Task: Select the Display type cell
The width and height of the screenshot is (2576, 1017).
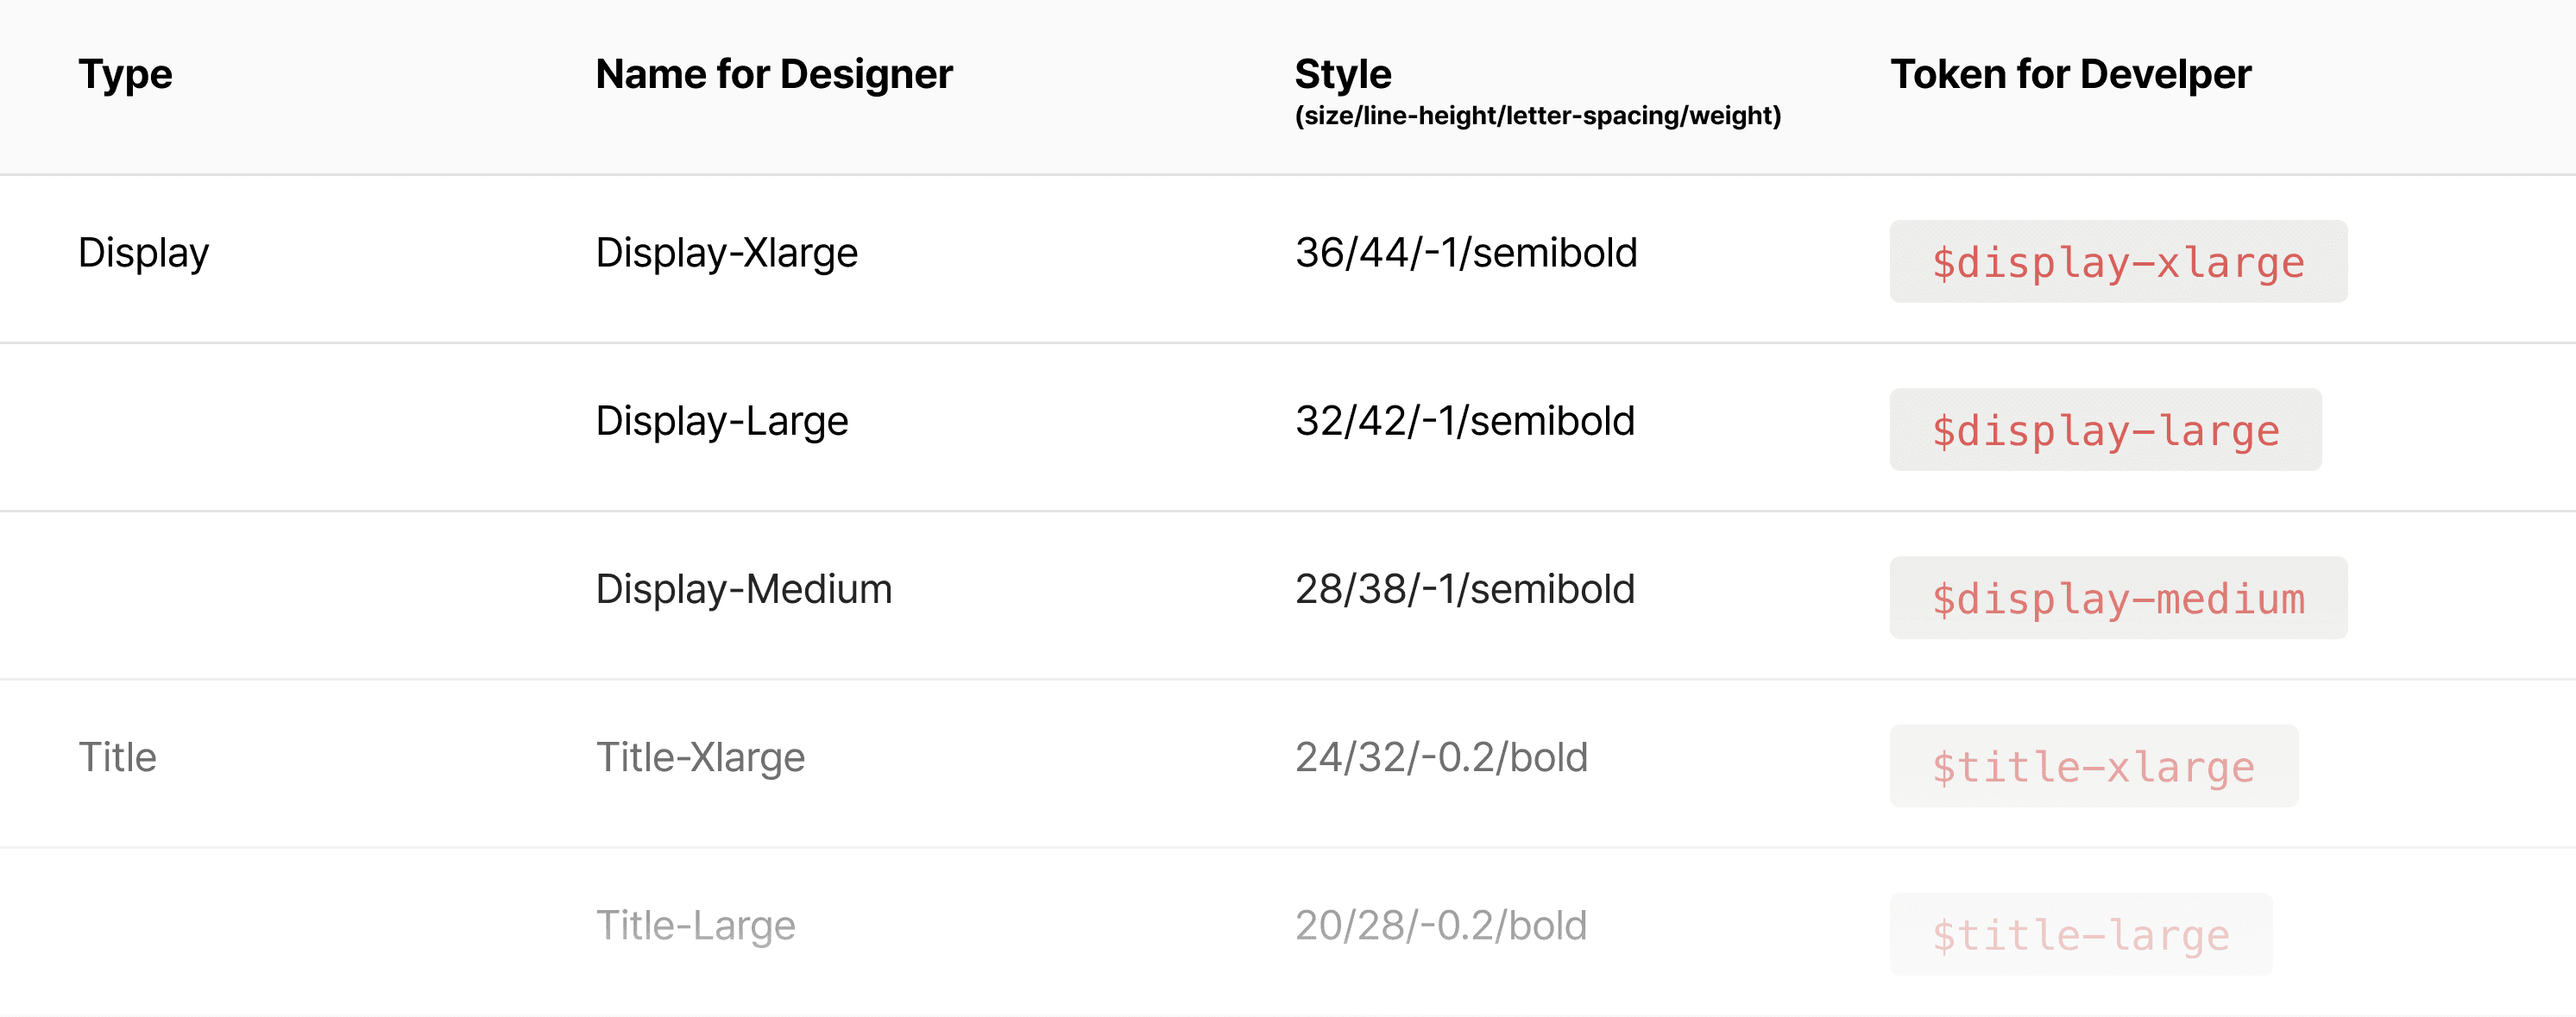Action: pos(143,253)
